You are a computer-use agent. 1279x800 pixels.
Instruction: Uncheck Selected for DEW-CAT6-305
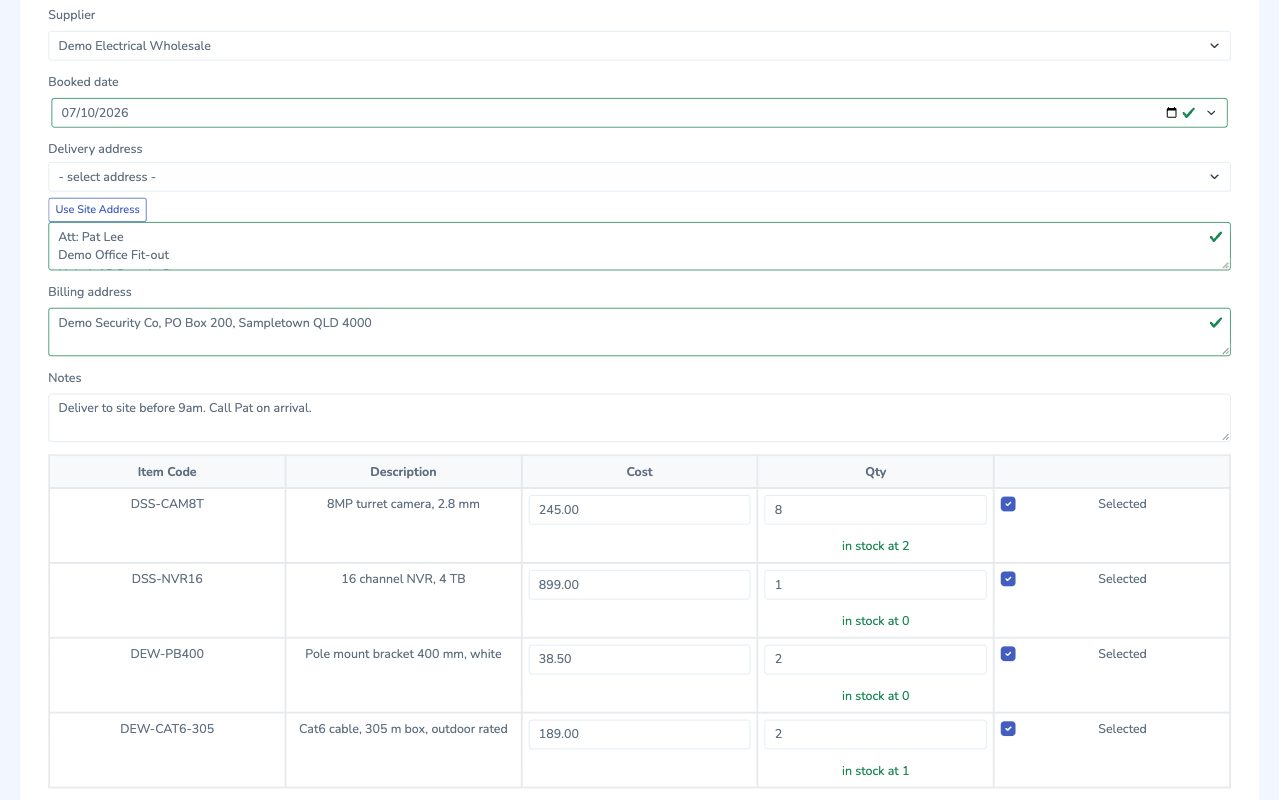click(x=1008, y=729)
